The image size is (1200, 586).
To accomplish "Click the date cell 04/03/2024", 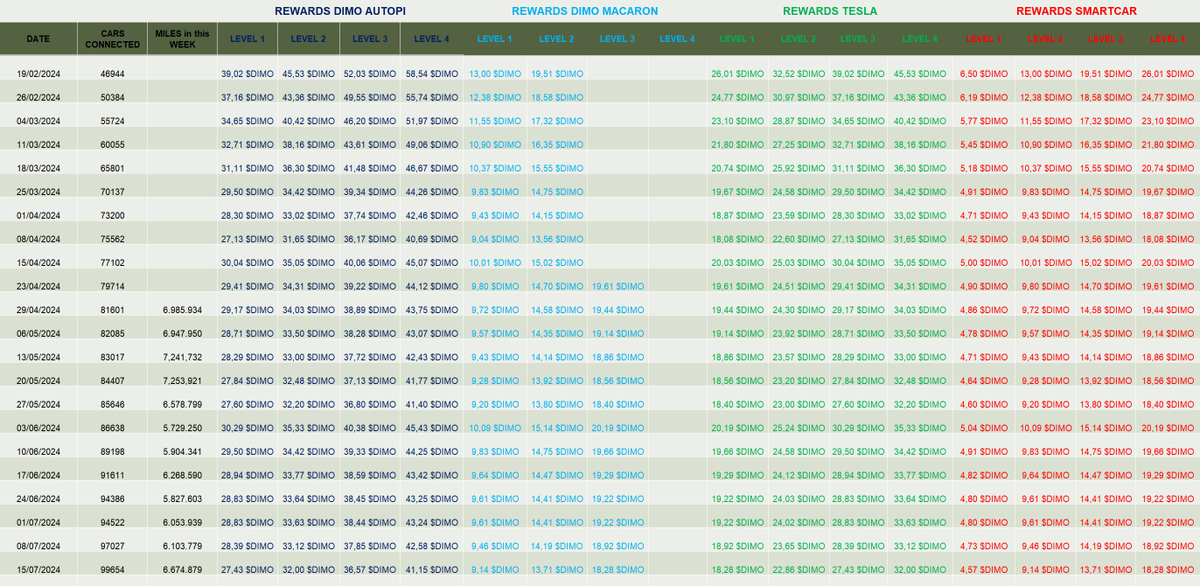I will click(x=38, y=121).
